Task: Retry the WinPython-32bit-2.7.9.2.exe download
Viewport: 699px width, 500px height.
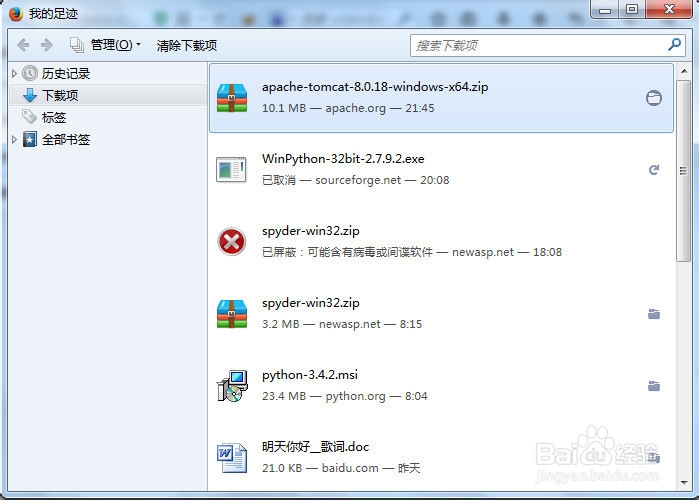Action: (654, 170)
